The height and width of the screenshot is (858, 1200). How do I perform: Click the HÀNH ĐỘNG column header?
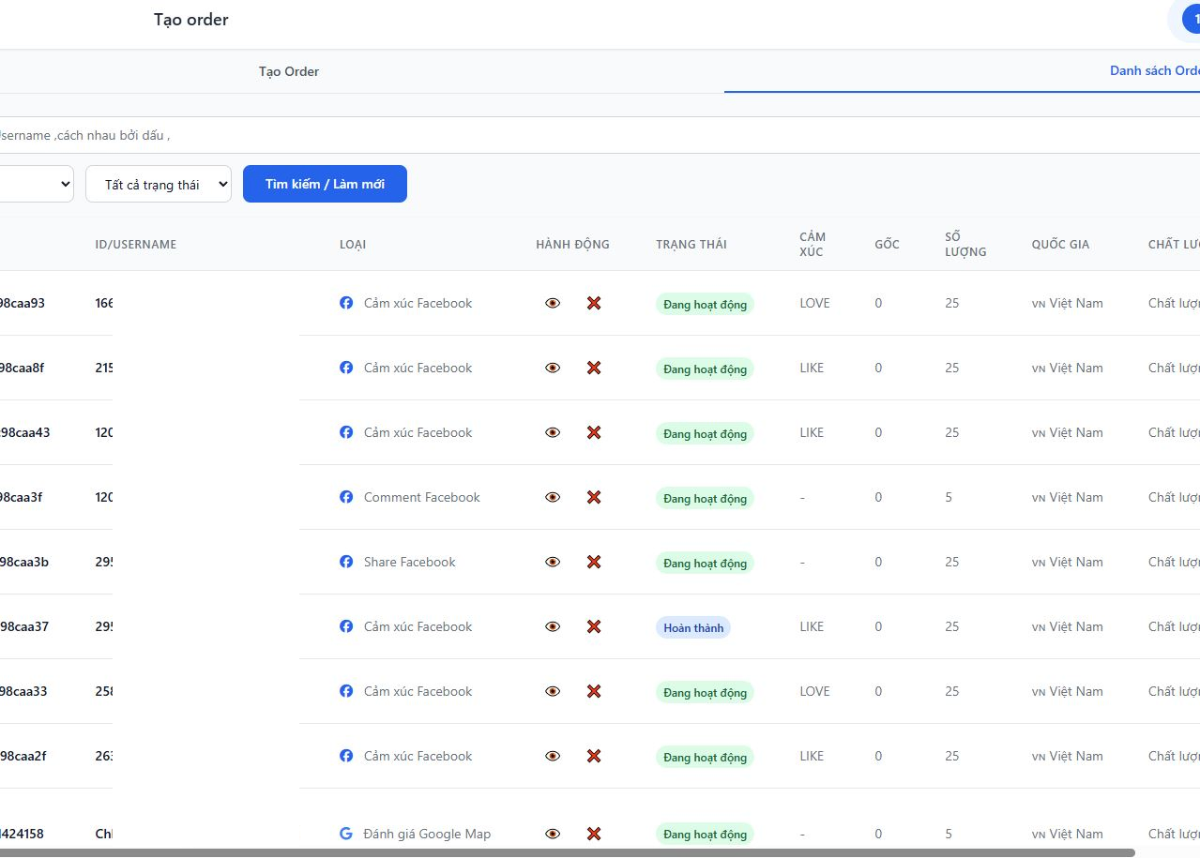coord(572,244)
